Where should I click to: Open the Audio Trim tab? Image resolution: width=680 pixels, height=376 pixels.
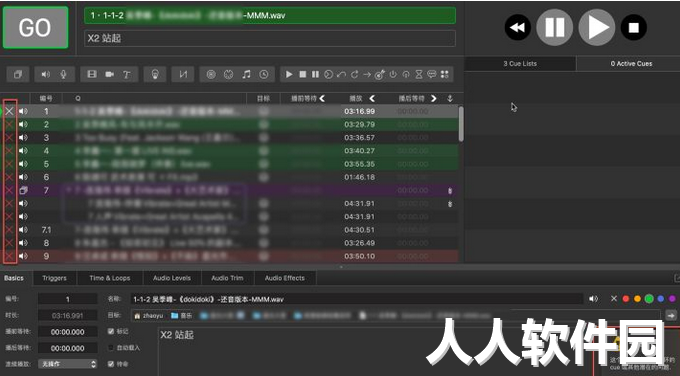(227, 278)
